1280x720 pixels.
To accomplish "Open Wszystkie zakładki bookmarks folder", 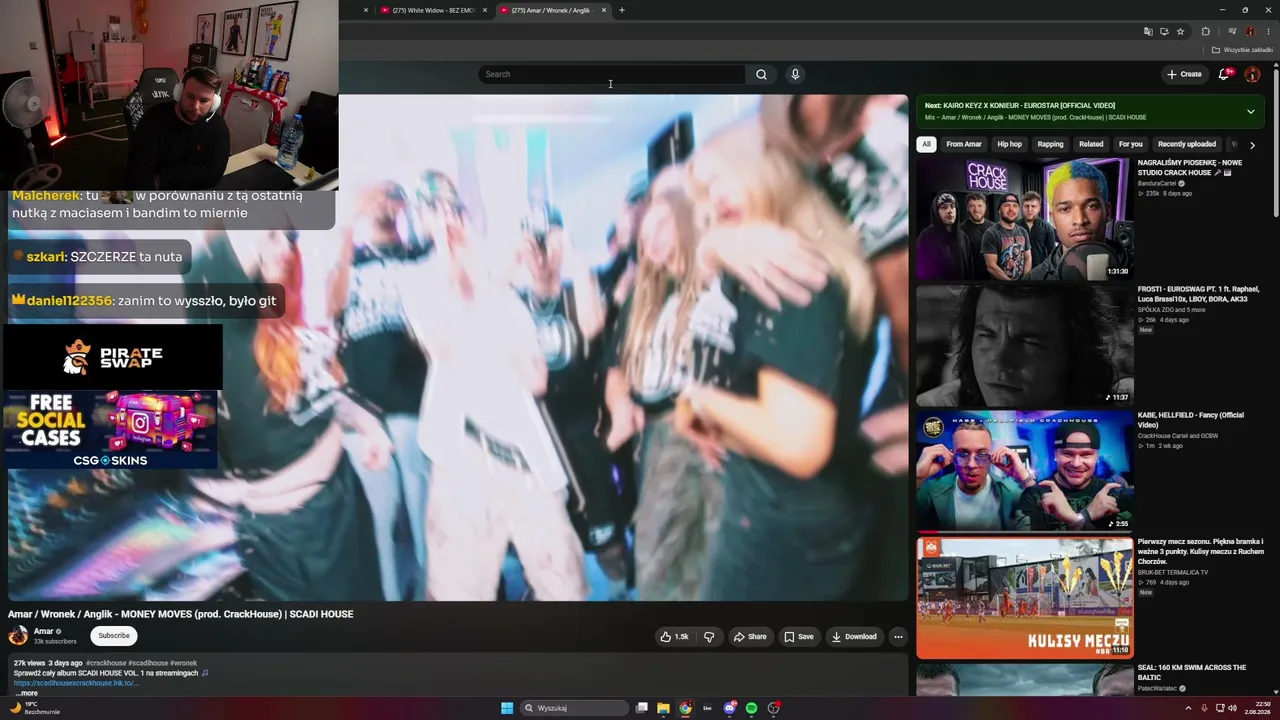I will pyautogui.click(x=1242, y=50).
